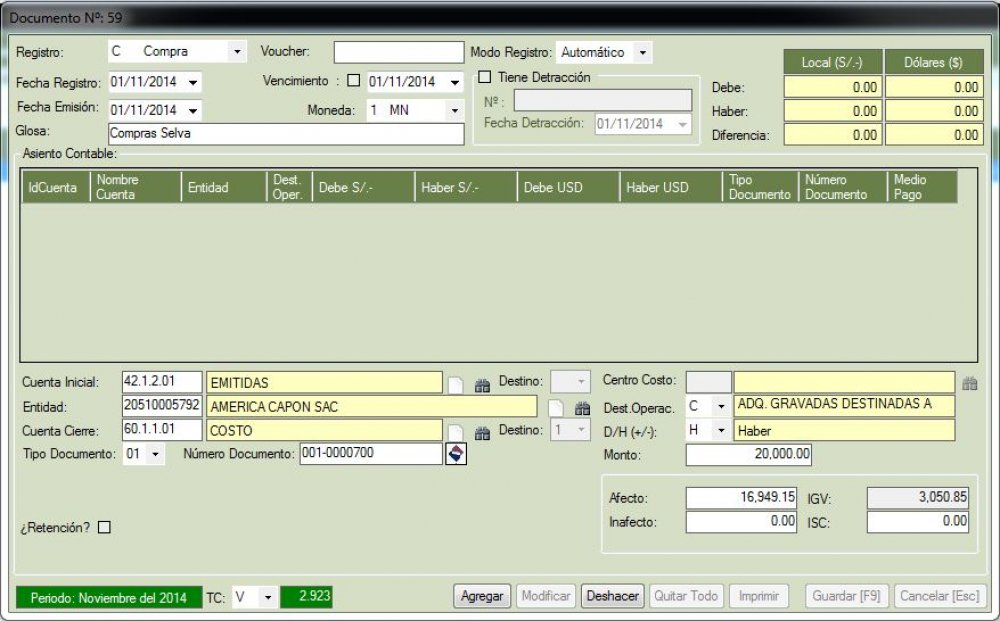The image size is (1000, 621).
Task: Click the Entidad column header in the grid
Action: 224,187
